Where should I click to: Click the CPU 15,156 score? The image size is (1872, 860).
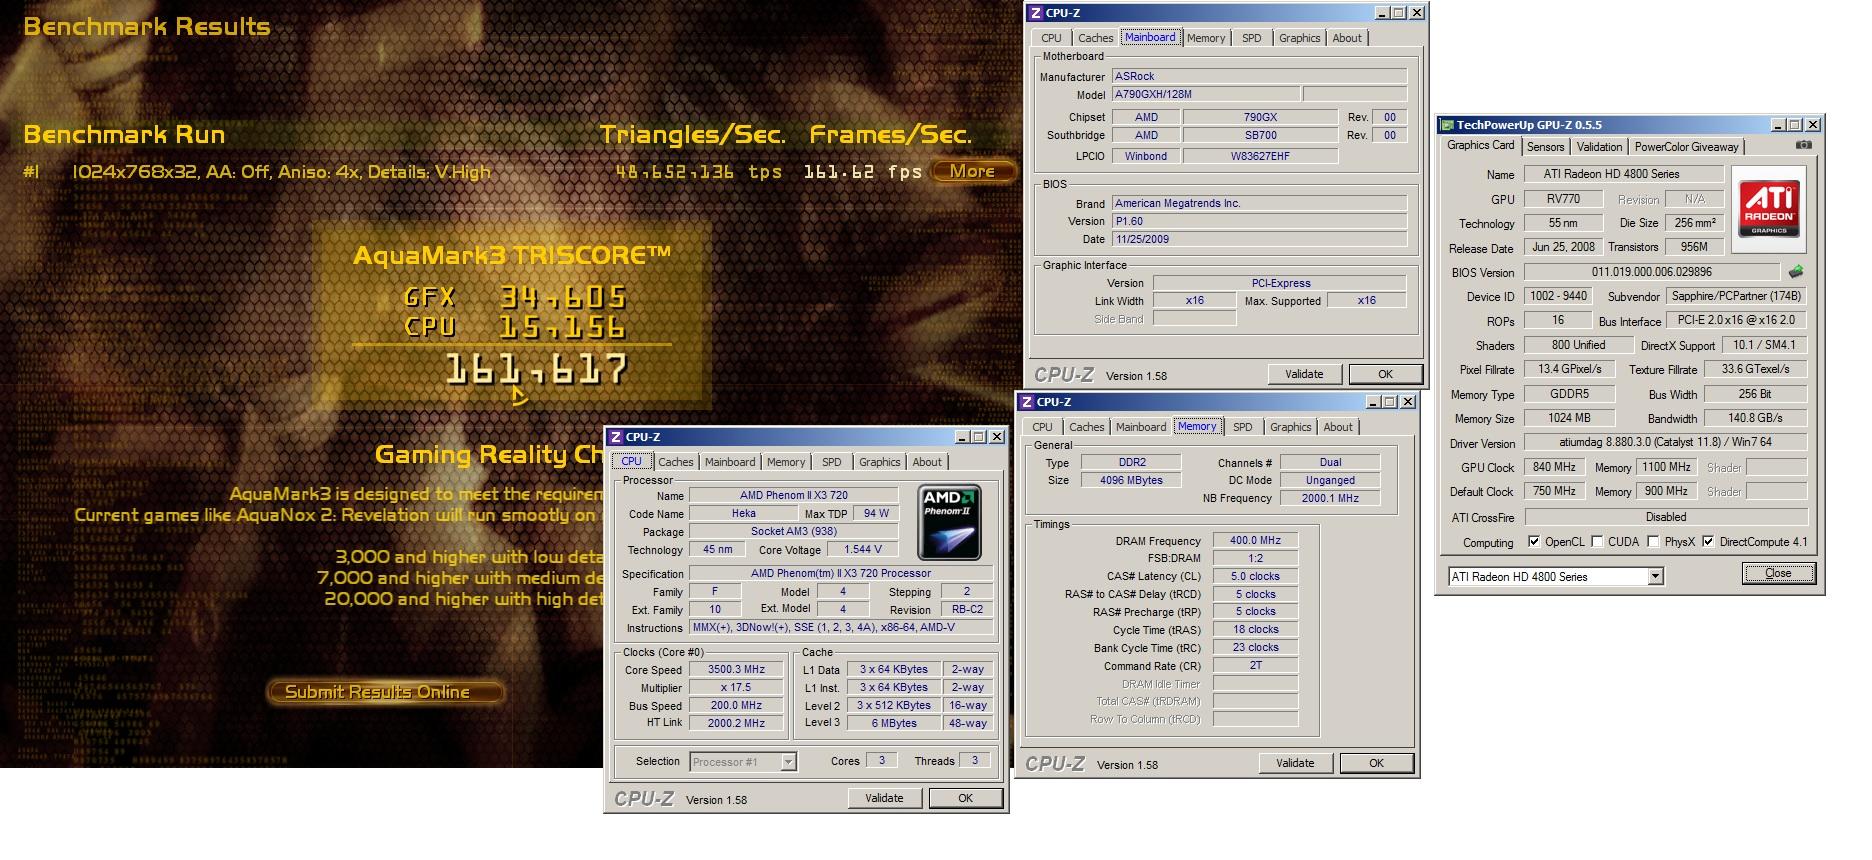coord(563,327)
